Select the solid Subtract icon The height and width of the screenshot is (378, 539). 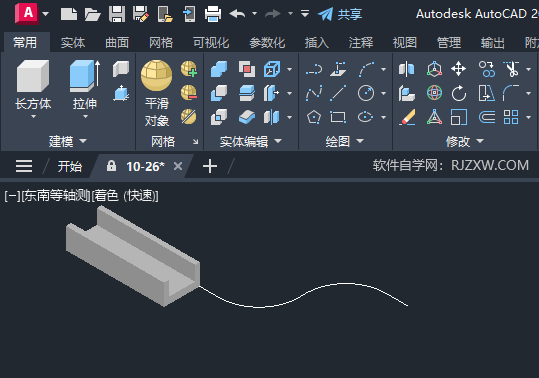219,93
